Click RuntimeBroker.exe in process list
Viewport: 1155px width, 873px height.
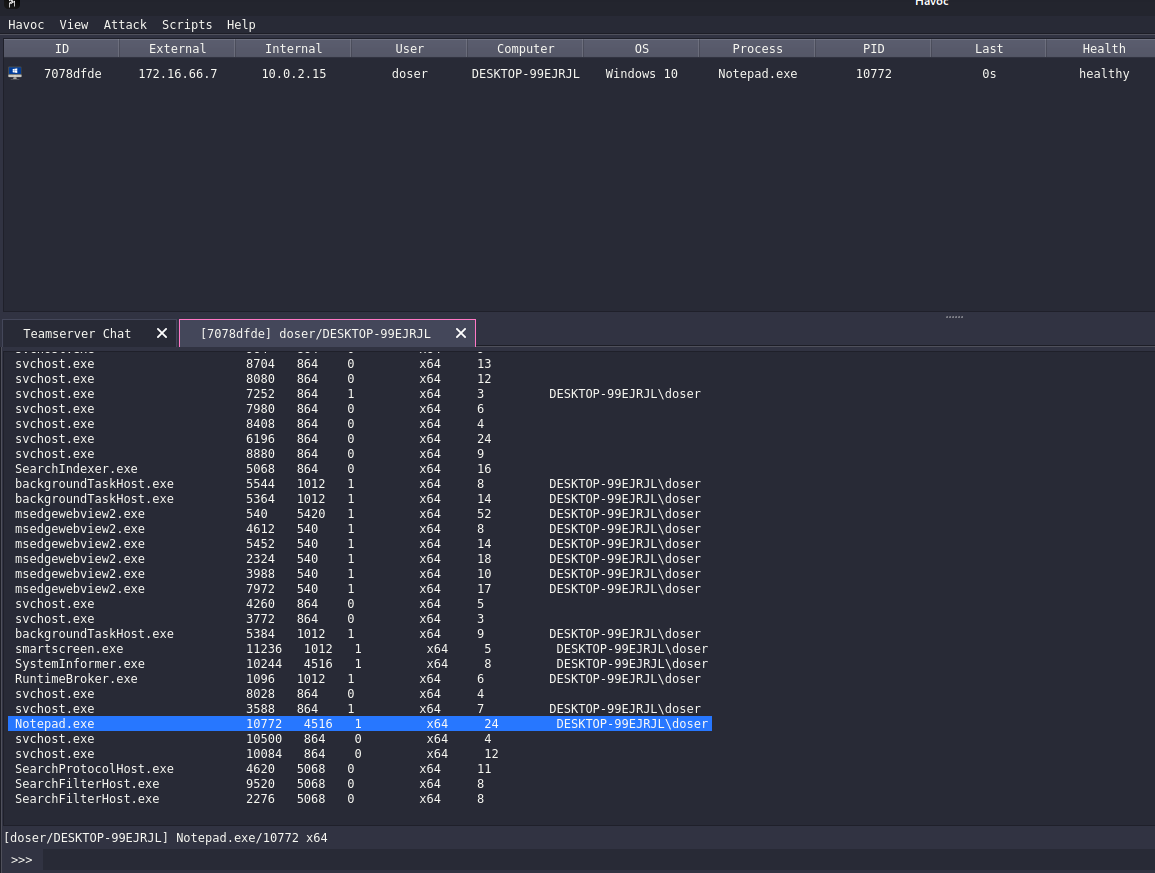coord(76,679)
